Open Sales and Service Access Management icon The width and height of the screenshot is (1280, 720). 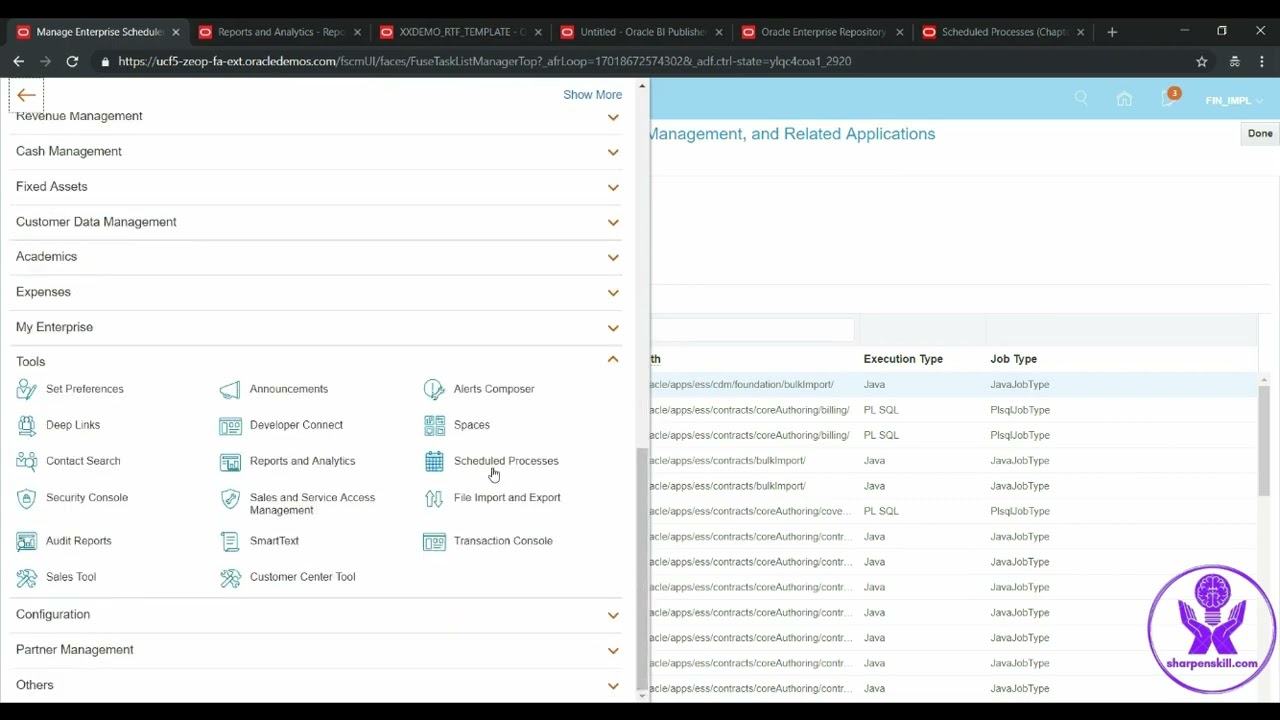pyautogui.click(x=230, y=498)
